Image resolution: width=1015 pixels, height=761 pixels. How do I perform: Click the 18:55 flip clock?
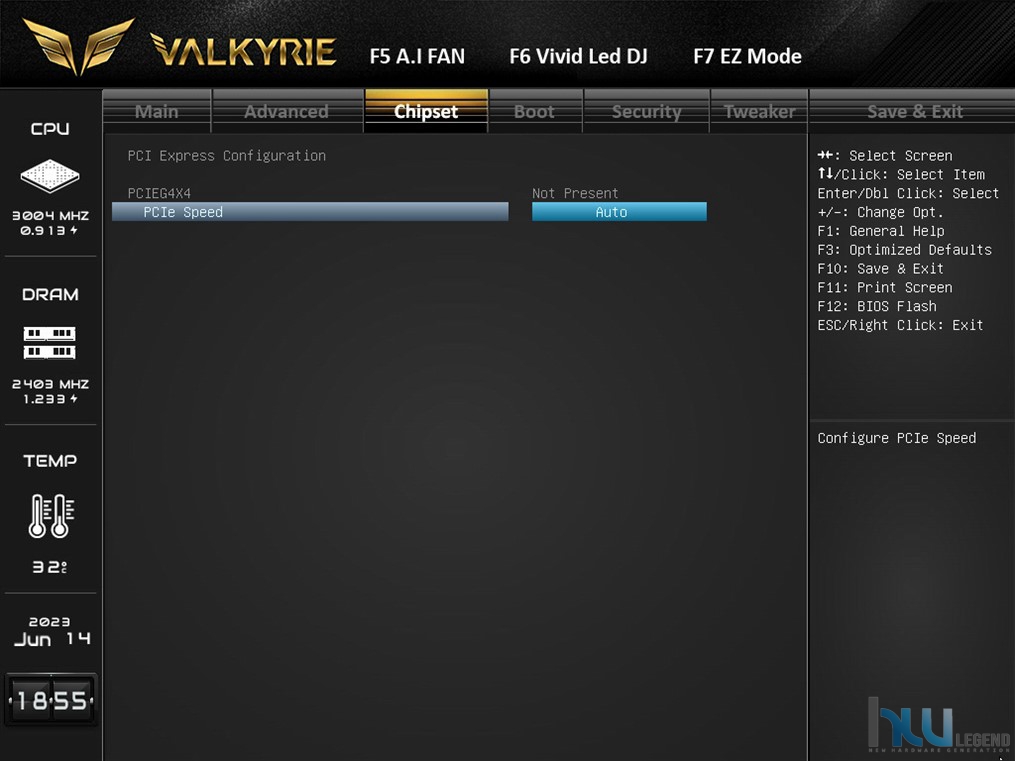(x=51, y=700)
